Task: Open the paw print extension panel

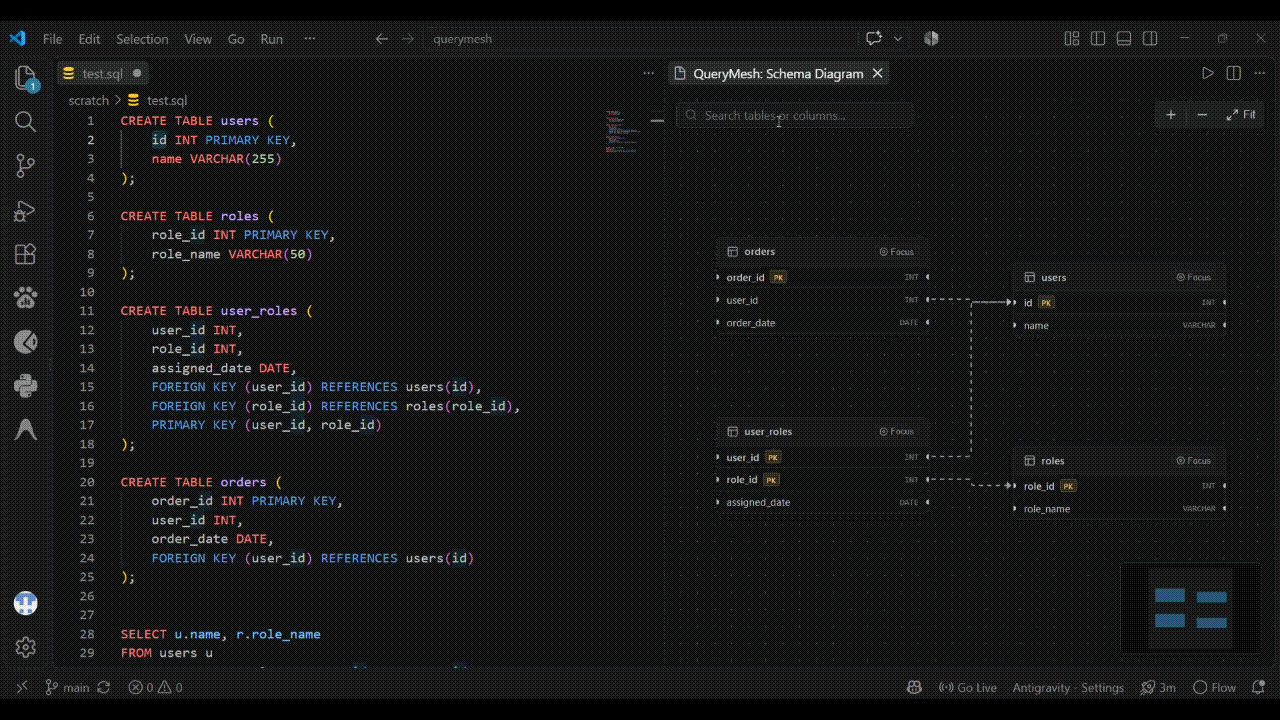Action: point(26,298)
